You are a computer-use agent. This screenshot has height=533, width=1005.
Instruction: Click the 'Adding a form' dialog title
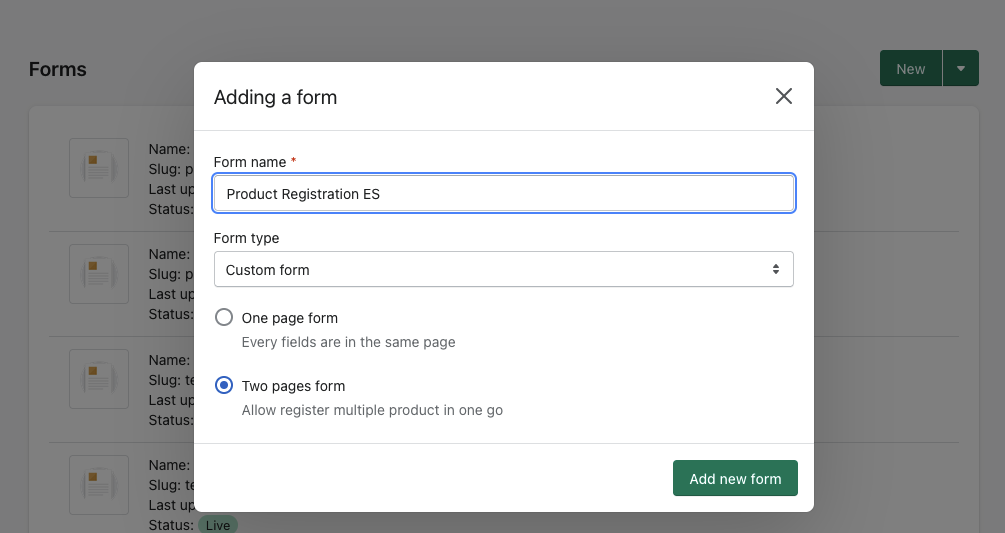point(275,97)
